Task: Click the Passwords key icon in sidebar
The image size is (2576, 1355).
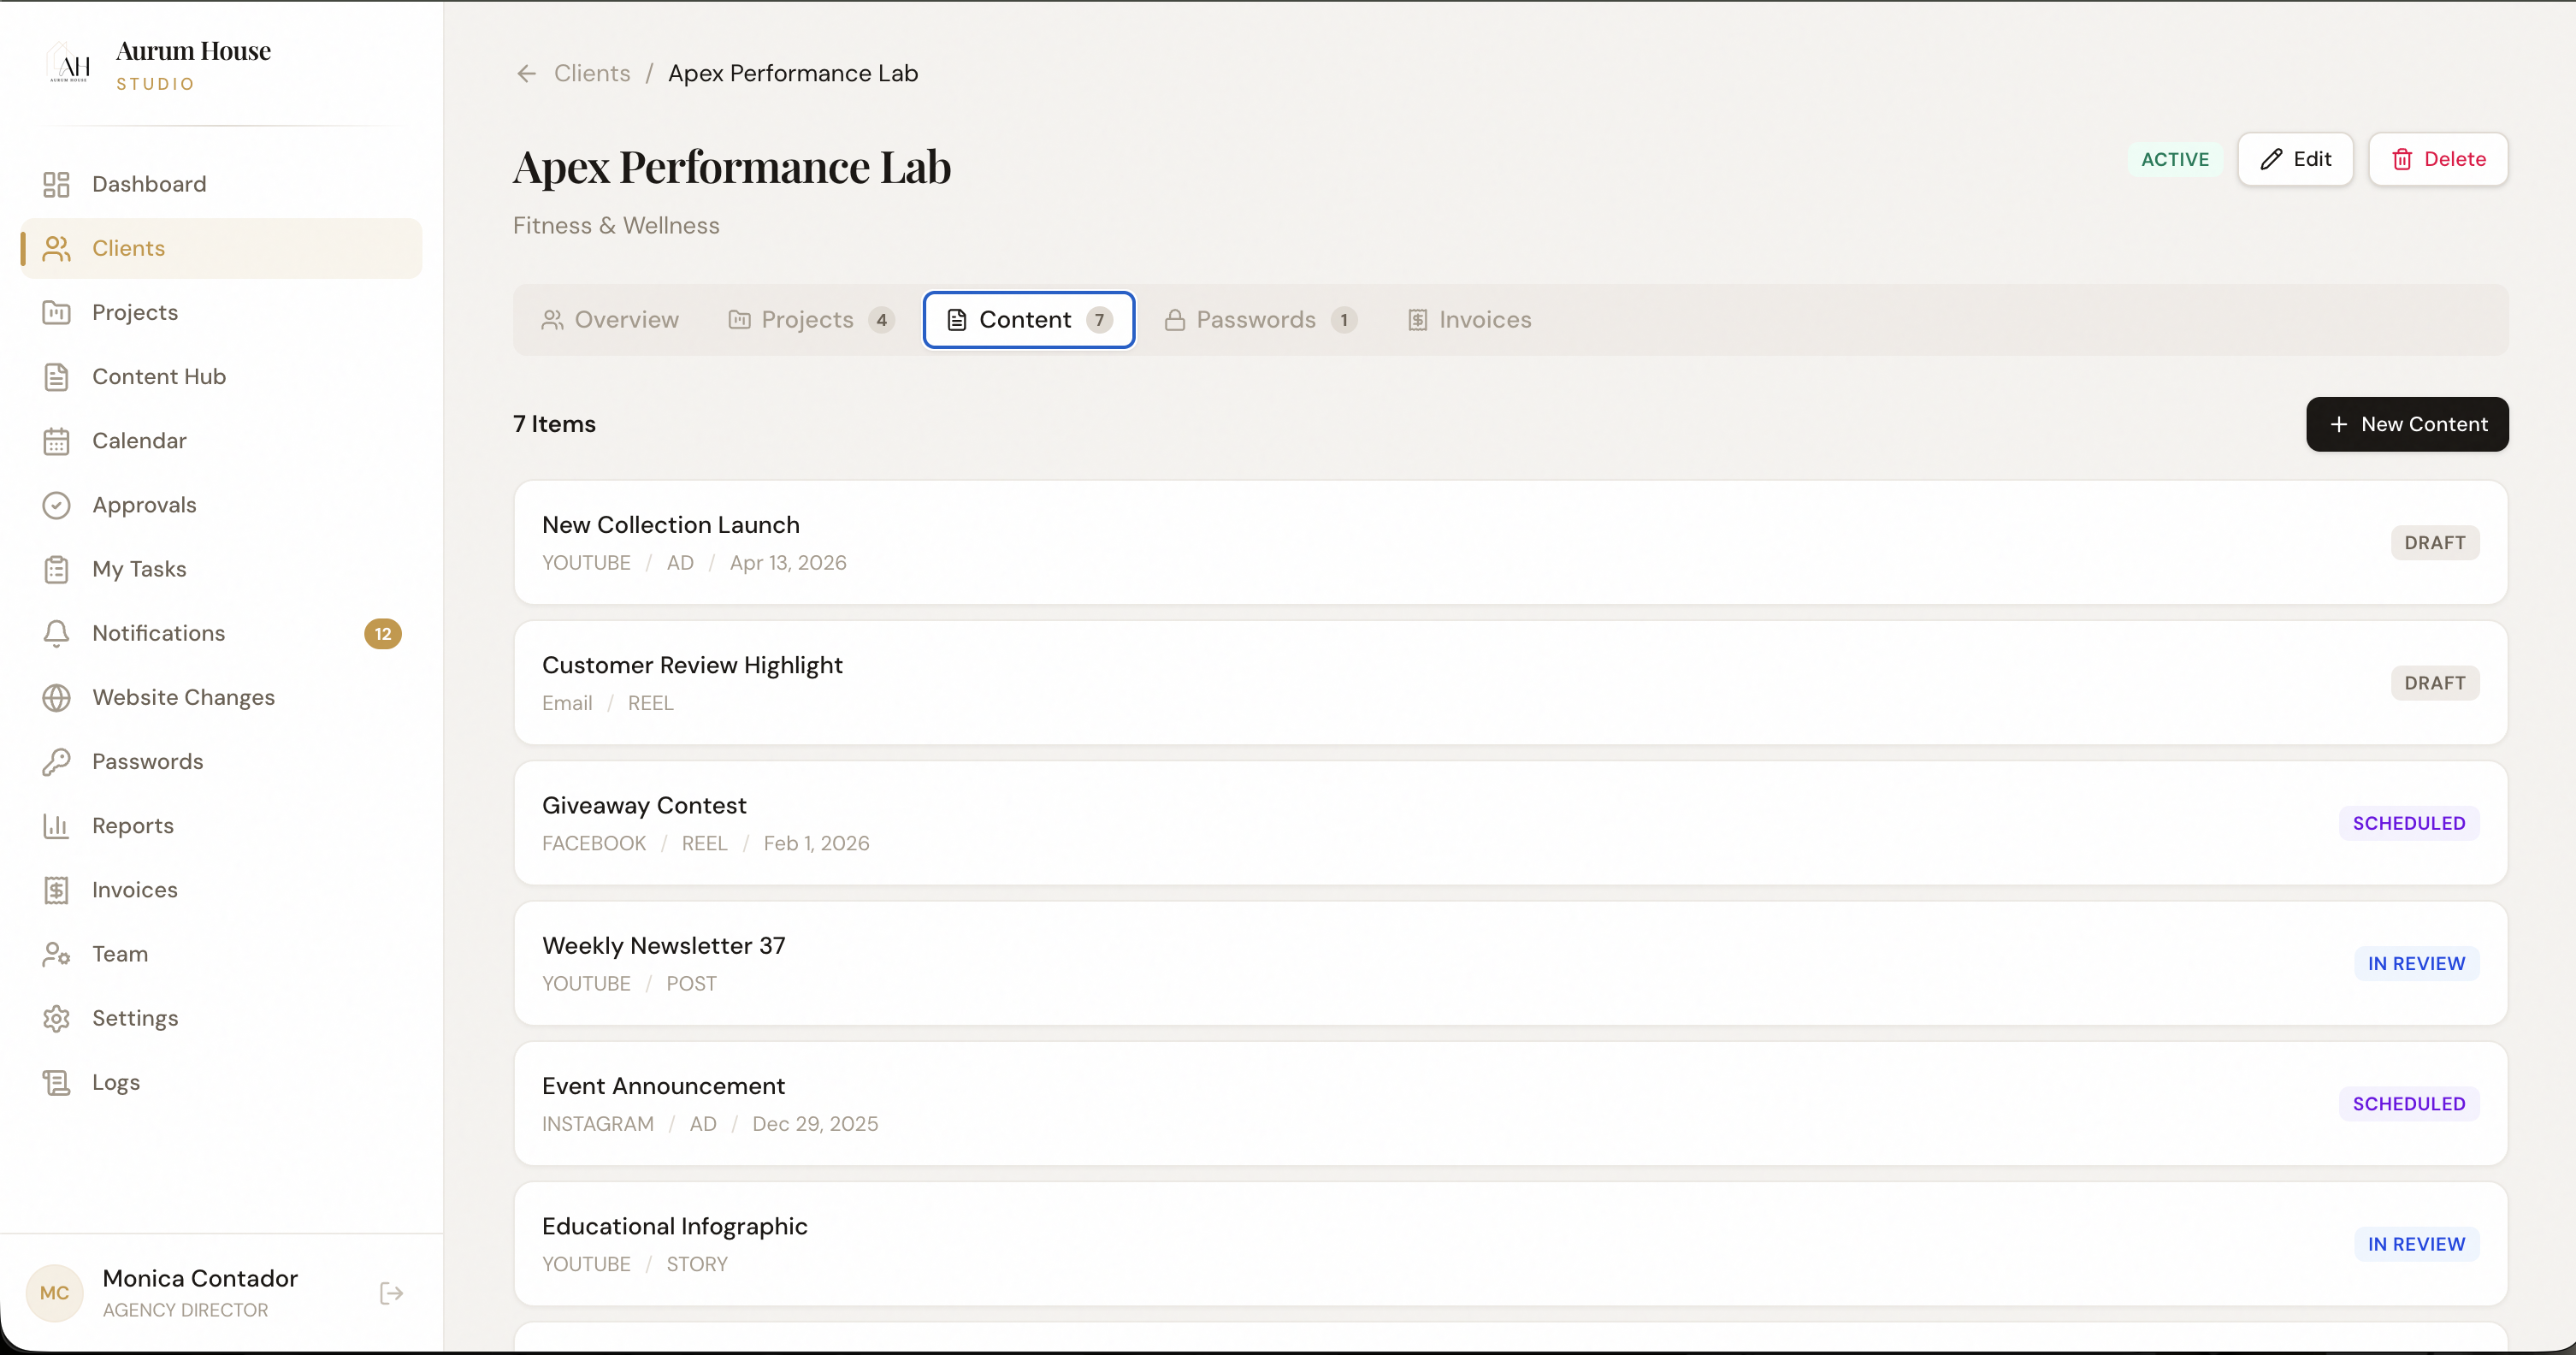Action: [57, 761]
